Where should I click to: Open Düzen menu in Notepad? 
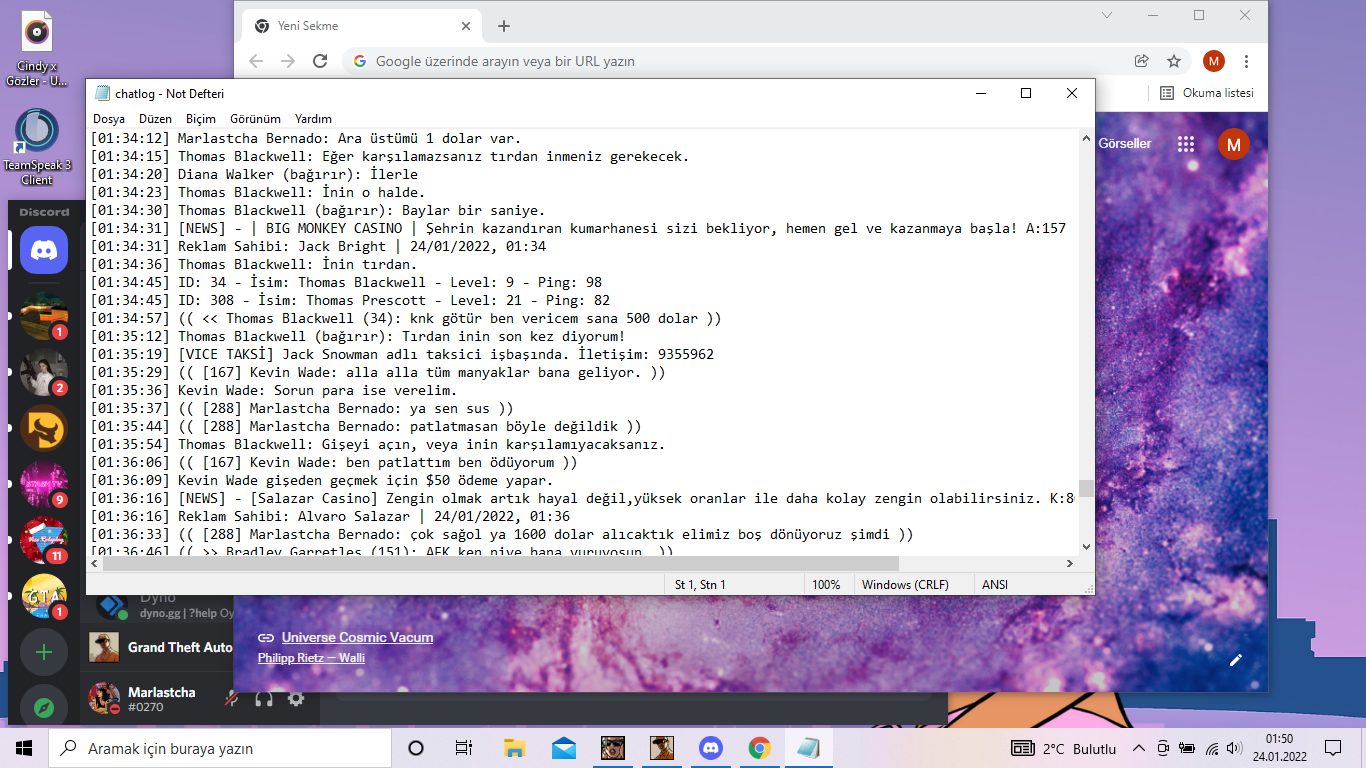[156, 119]
